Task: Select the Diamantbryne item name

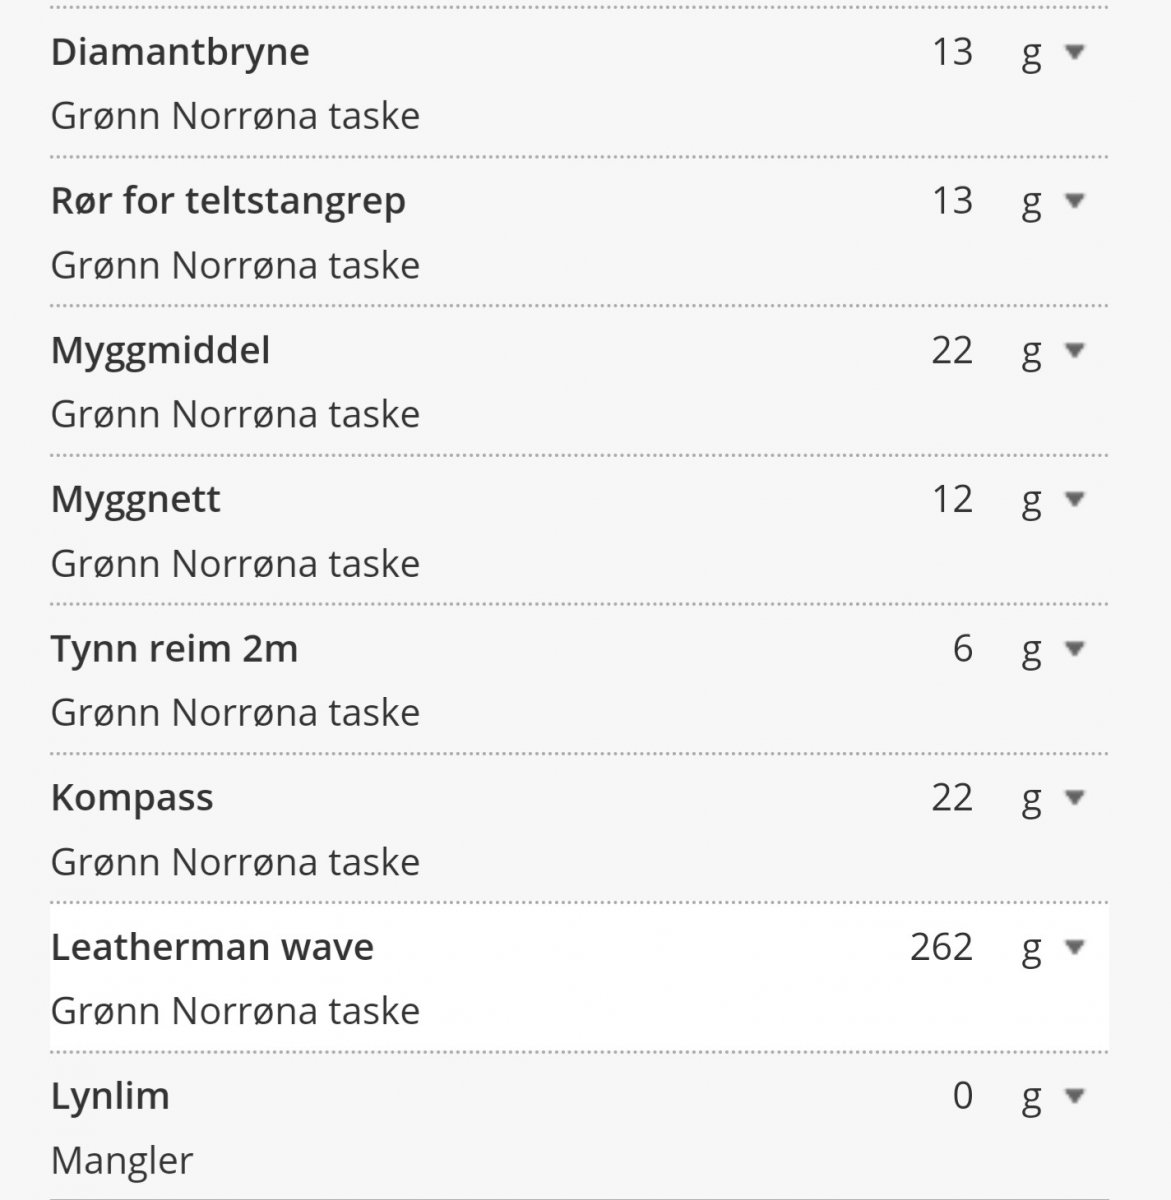Action: pyautogui.click(x=180, y=52)
